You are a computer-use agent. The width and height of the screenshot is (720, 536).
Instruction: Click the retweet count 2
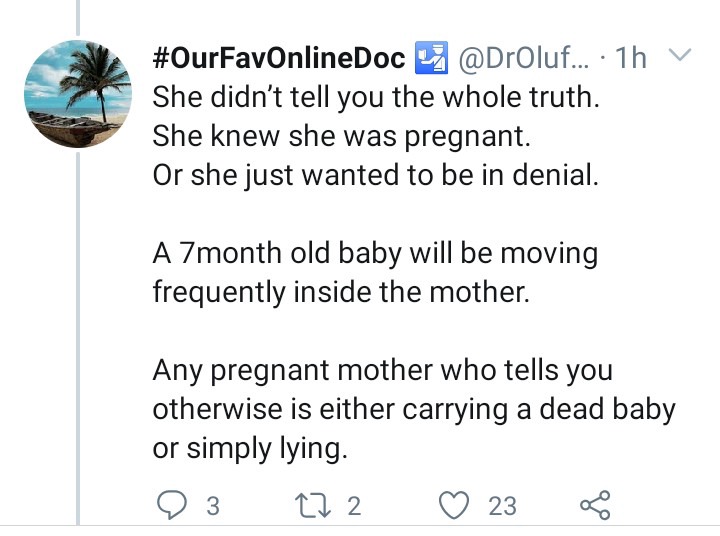[354, 506]
